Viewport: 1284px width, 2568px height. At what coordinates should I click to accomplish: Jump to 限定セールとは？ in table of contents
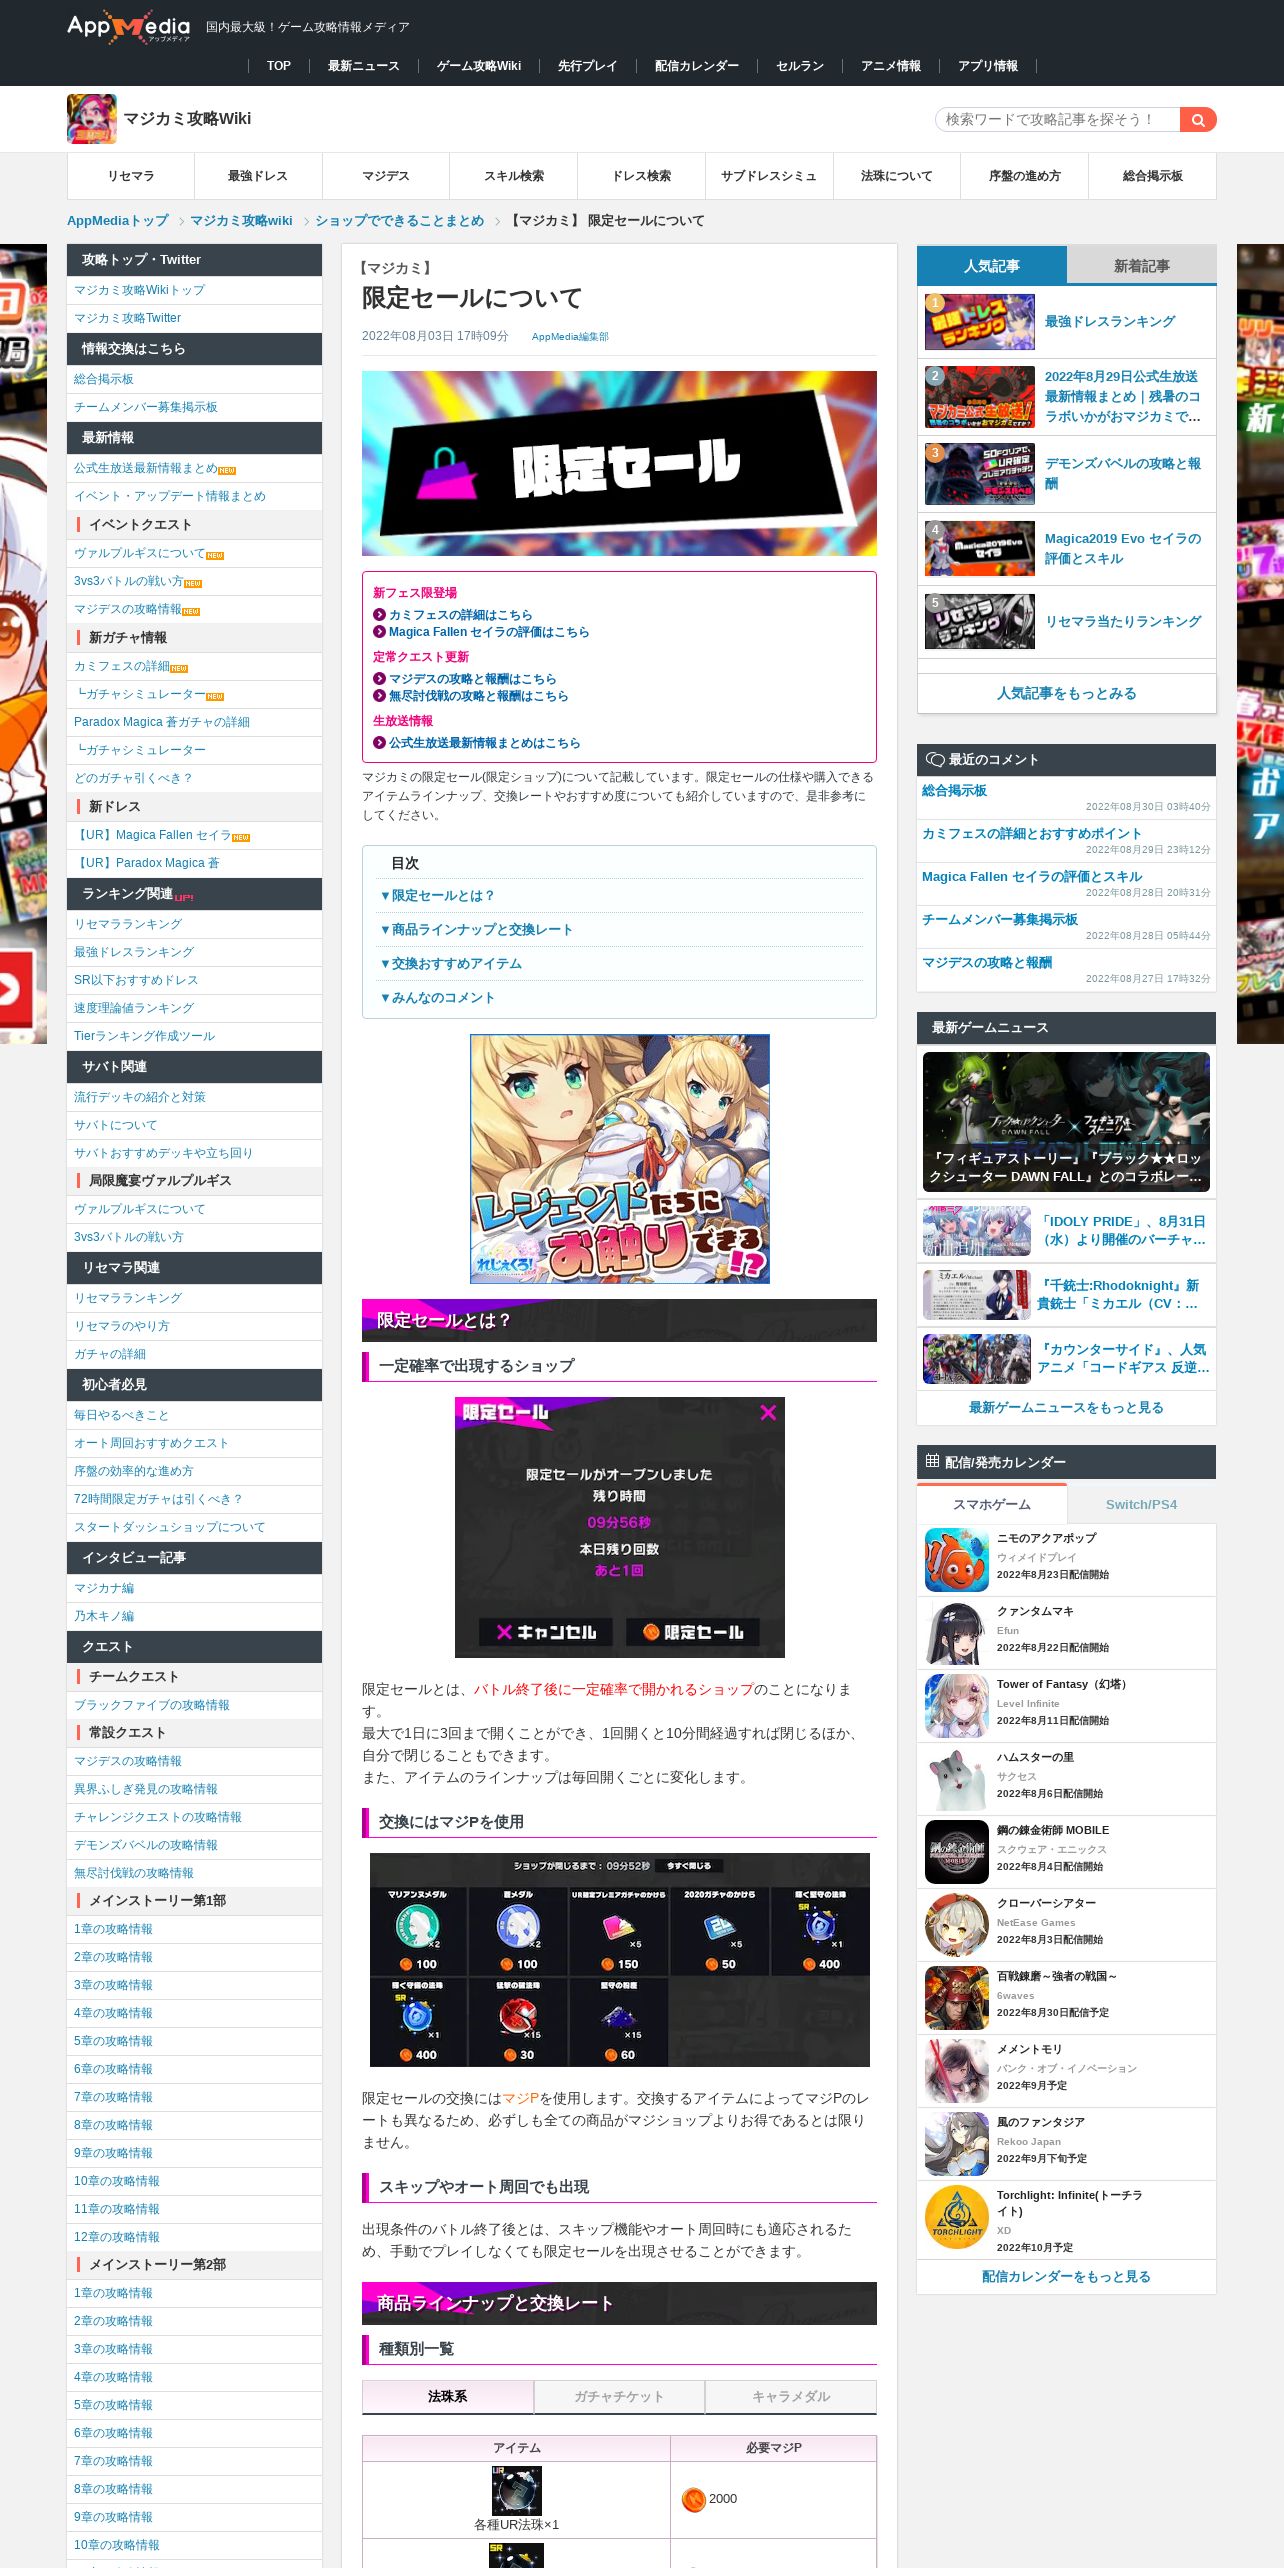point(443,895)
